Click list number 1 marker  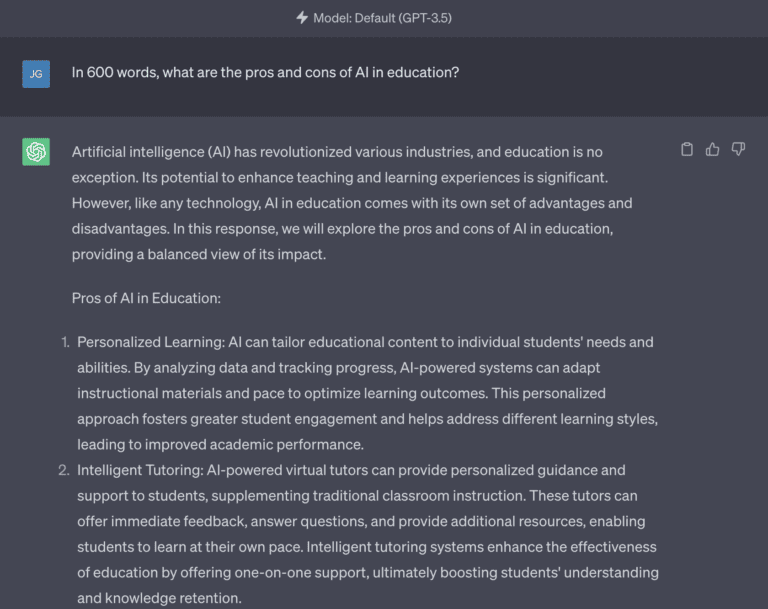click(x=65, y=342)
